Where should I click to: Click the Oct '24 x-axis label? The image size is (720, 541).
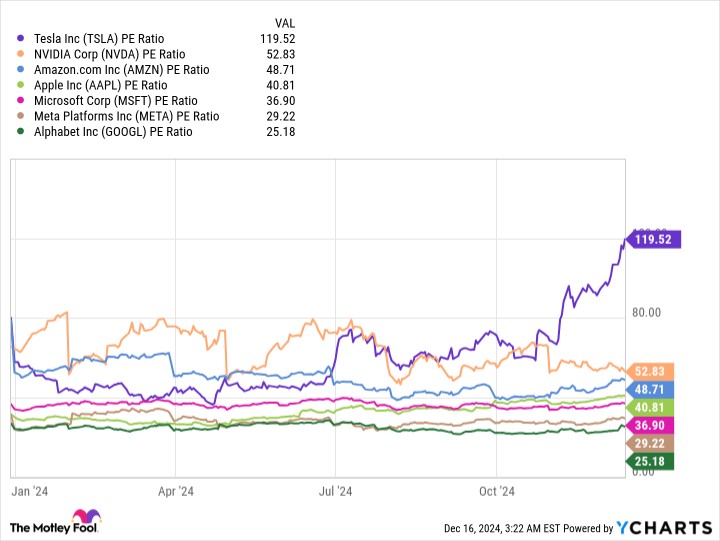pos(496,491)
